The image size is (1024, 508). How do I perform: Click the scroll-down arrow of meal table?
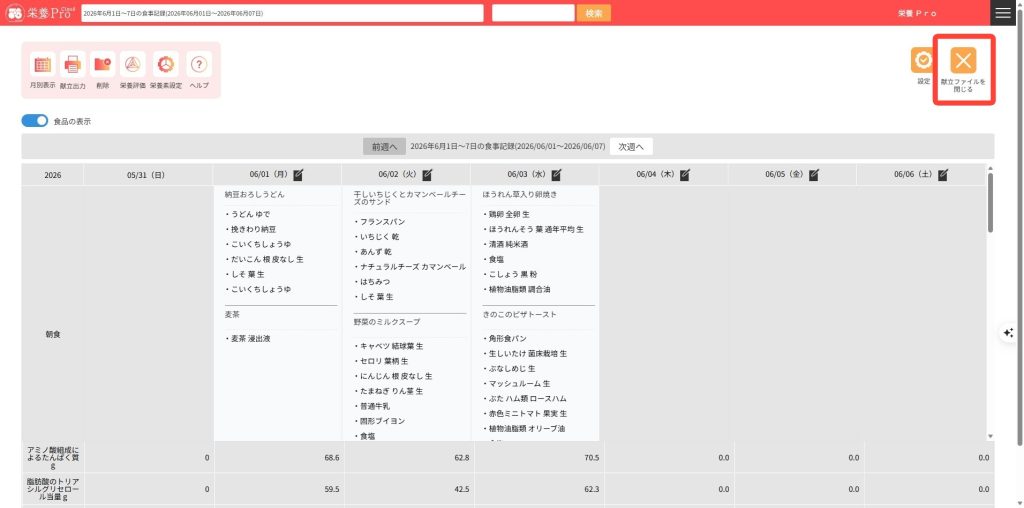tap(990, 436)
